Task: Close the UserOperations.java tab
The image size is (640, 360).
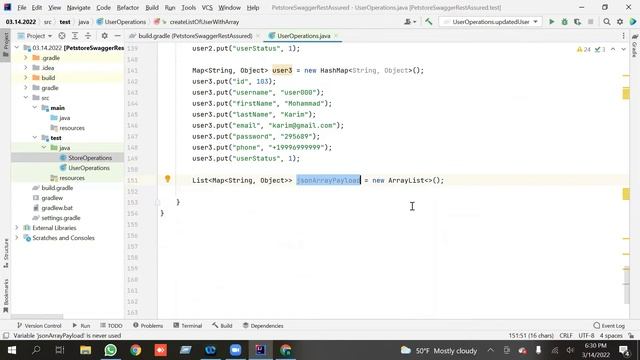Action: click(x=336, y=36)
